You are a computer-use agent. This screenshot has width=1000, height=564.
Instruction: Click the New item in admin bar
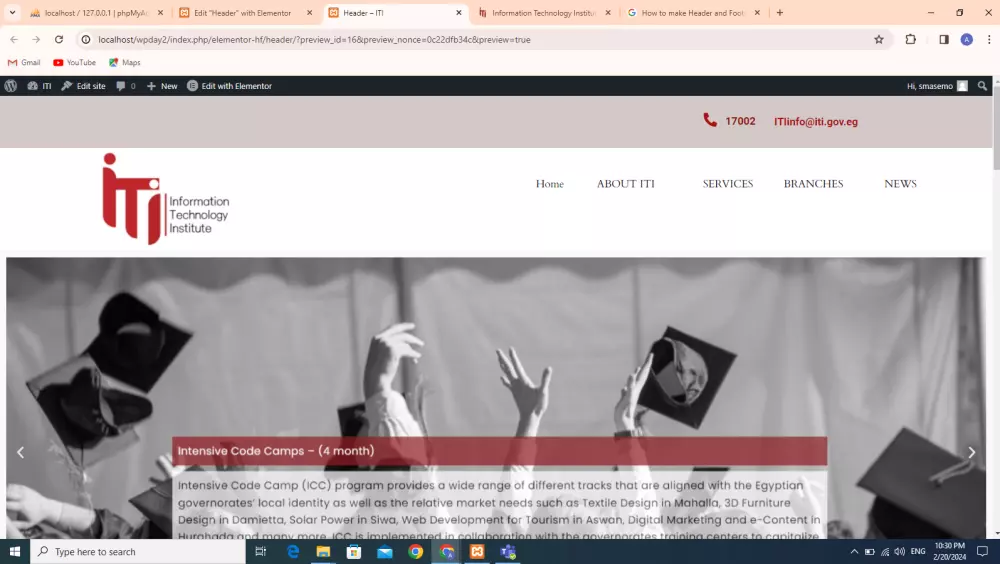162,86
